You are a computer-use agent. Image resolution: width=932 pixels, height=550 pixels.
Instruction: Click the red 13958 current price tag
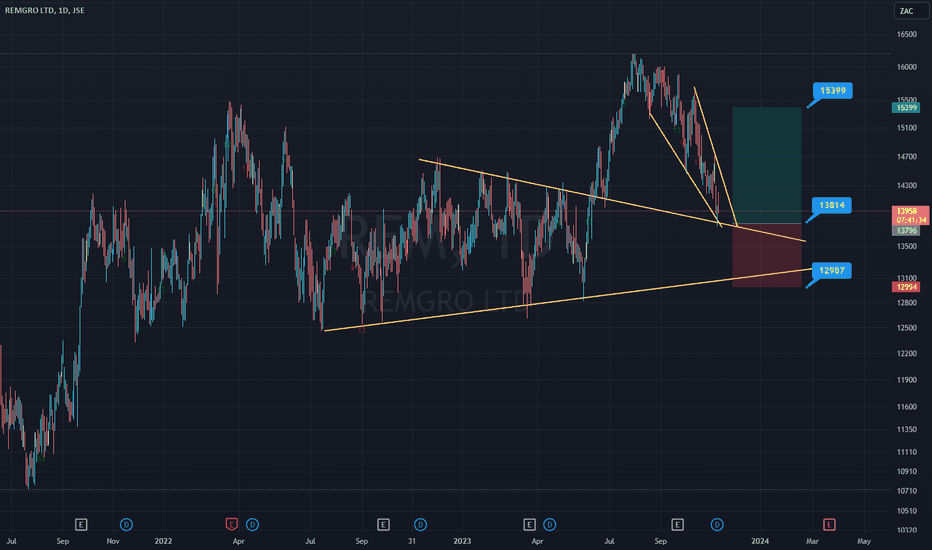(910, 215)
